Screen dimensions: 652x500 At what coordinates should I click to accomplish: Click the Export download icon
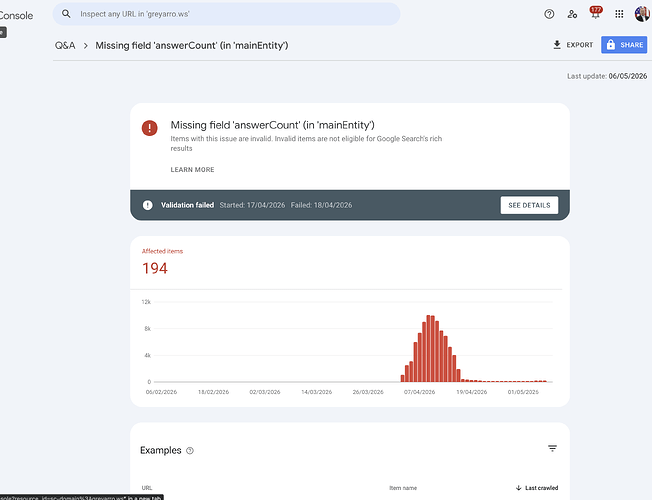(x=557, y=45)
